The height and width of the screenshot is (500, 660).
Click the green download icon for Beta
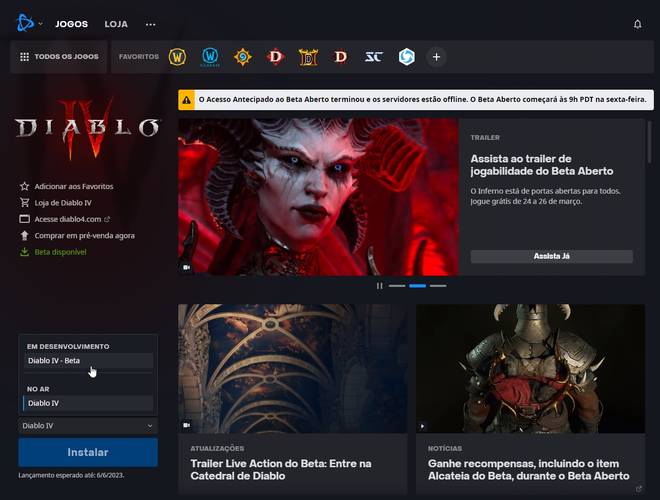tap(24, 252)
